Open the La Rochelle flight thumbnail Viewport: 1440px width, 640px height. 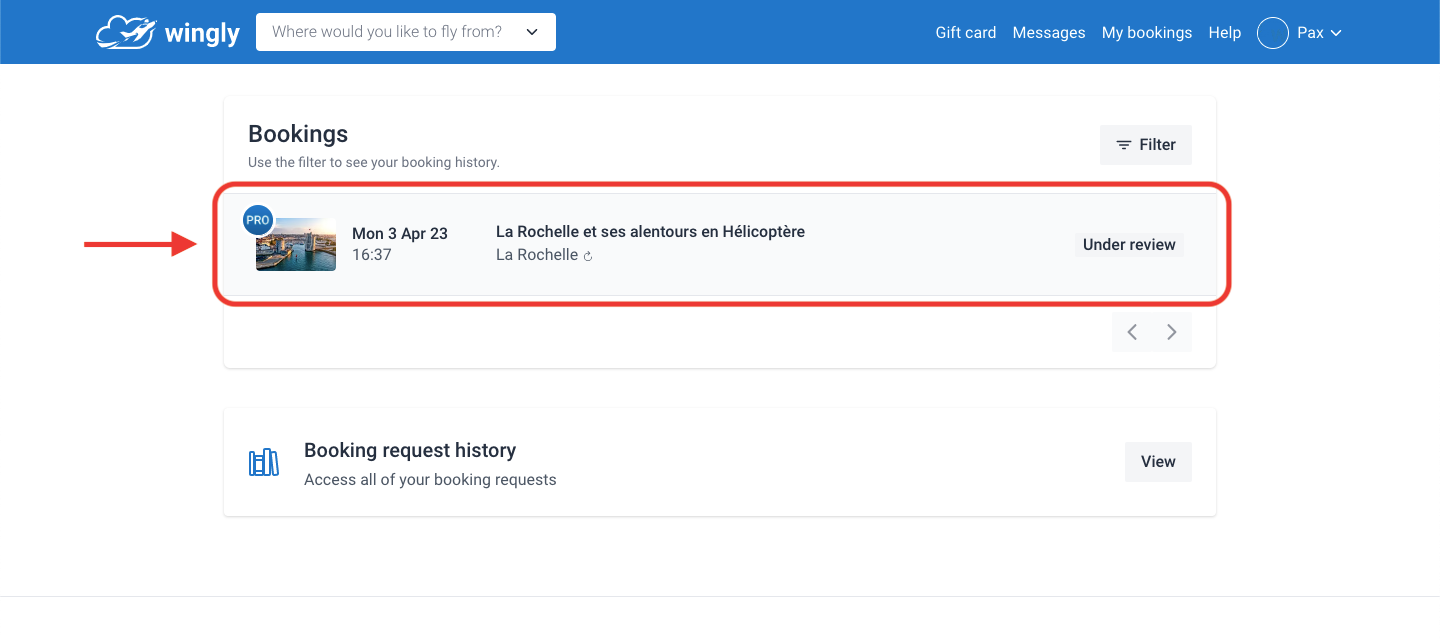pyautogui.click(x=296, y=244)
